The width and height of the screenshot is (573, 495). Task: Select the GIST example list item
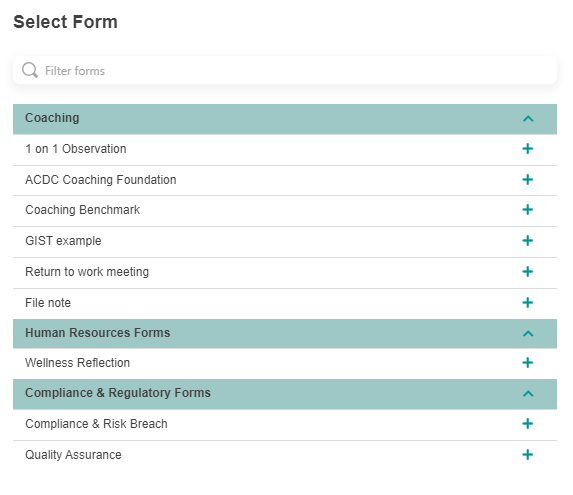285,242
